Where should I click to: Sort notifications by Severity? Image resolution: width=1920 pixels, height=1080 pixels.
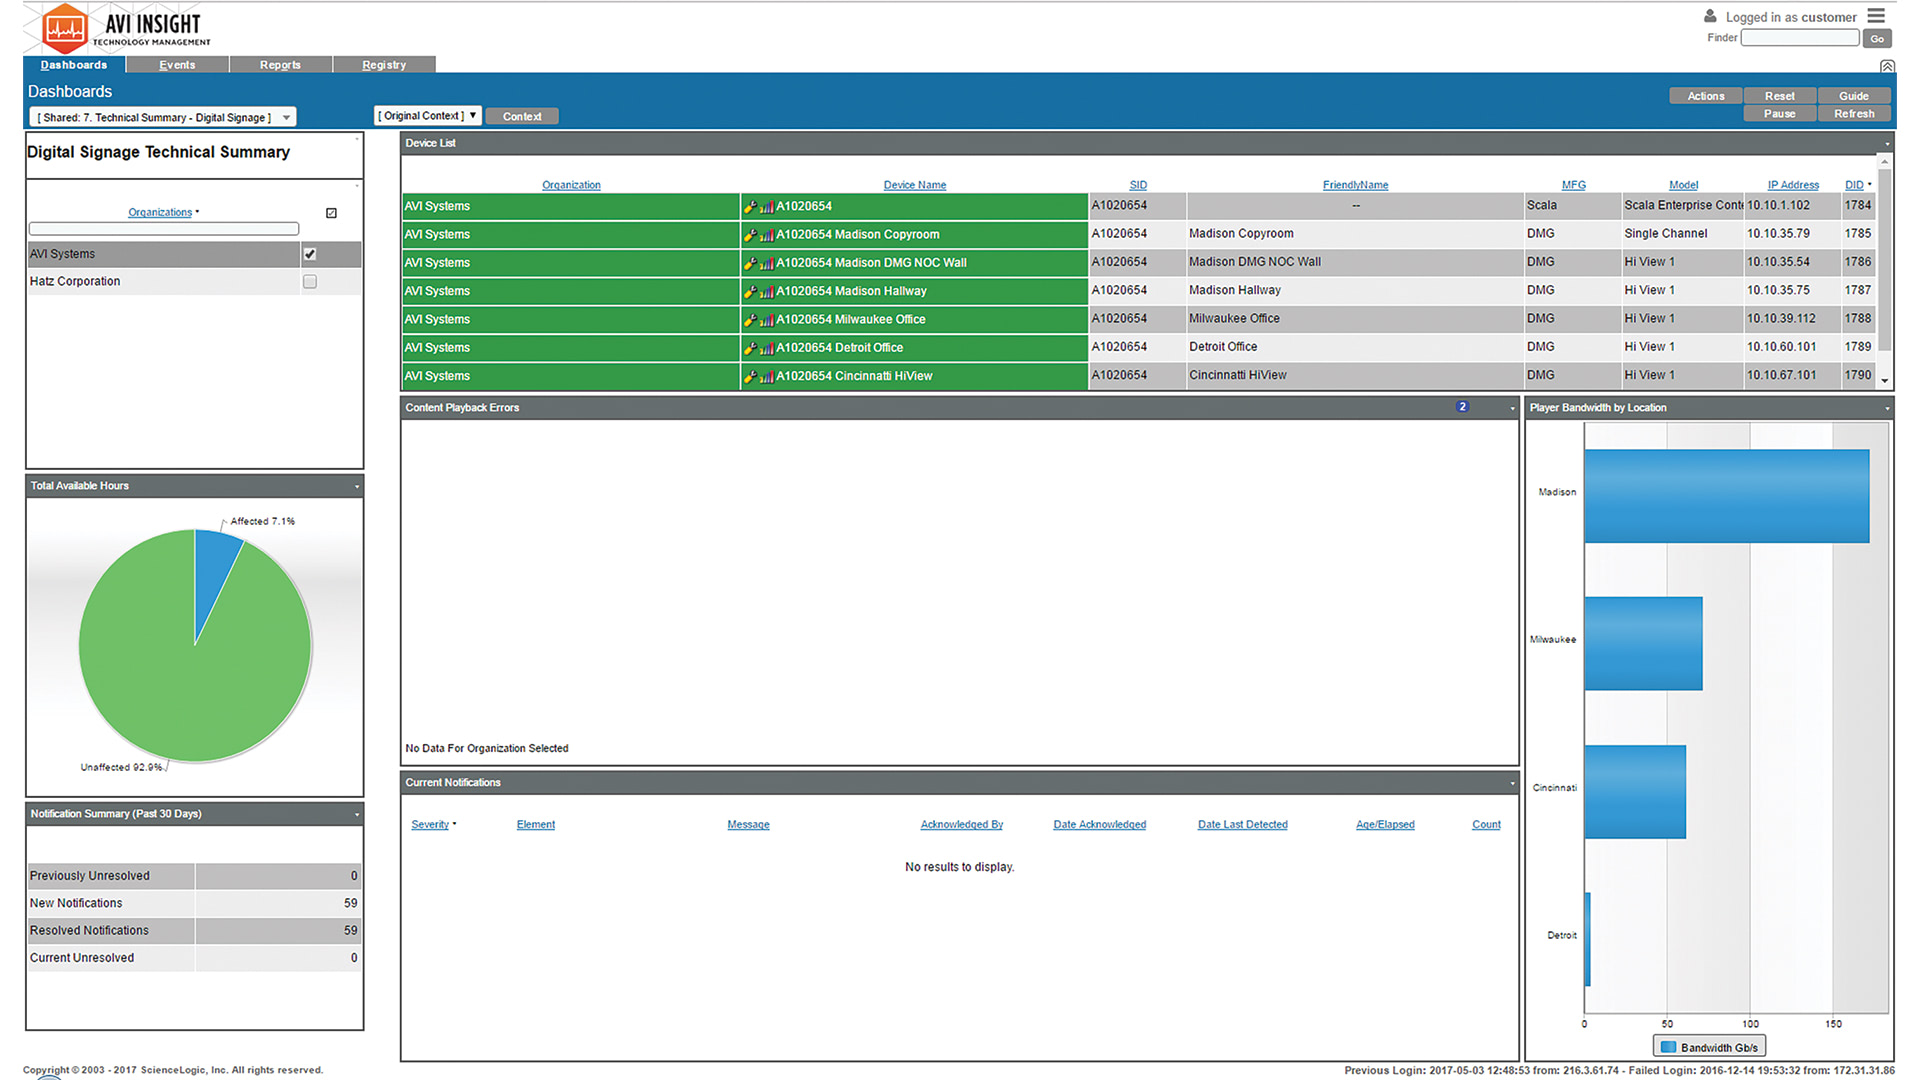pos(430,825)
